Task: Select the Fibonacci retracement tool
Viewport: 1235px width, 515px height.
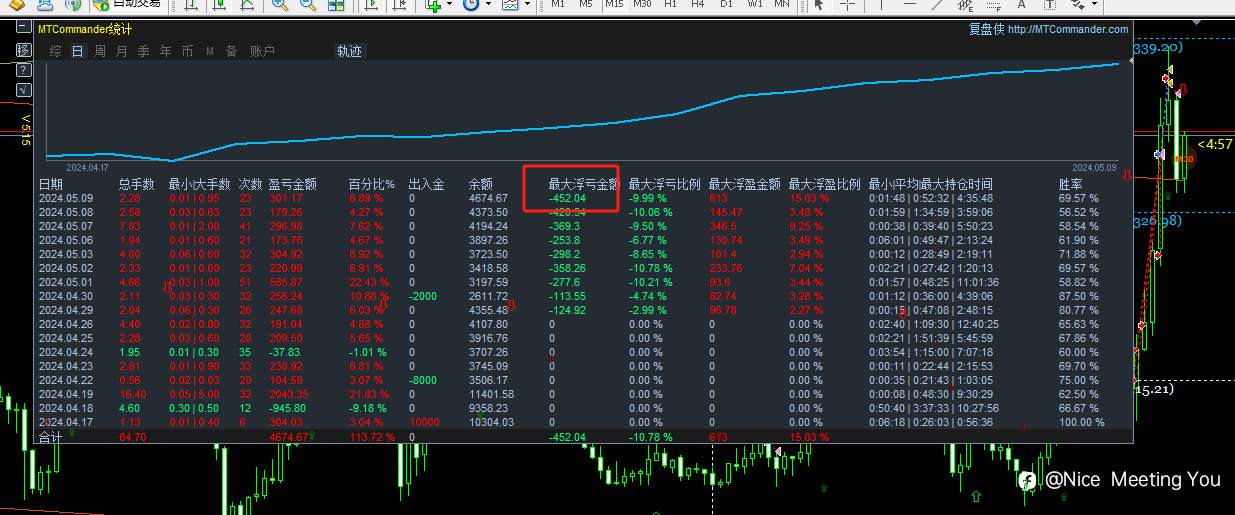Action: click(x=993, y=5)
